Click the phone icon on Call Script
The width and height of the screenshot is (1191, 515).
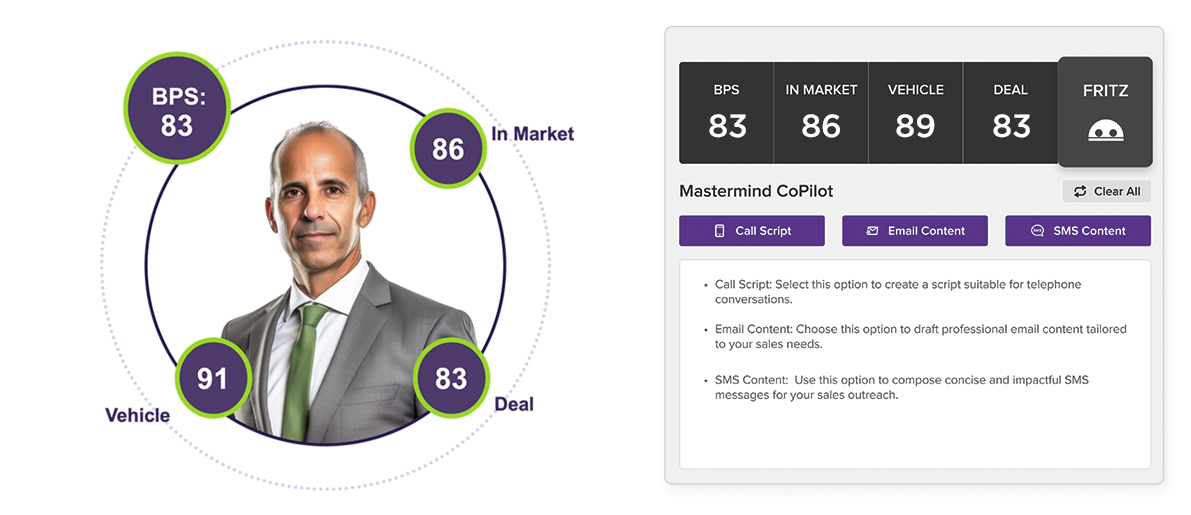click(719, 231)
